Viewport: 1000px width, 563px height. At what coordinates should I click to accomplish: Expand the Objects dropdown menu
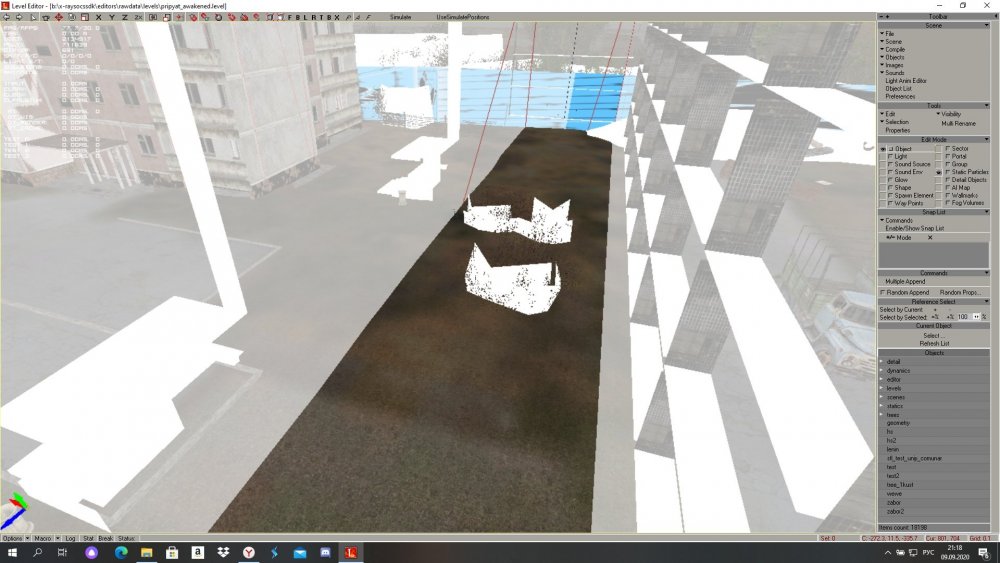(x=894, y=57)
